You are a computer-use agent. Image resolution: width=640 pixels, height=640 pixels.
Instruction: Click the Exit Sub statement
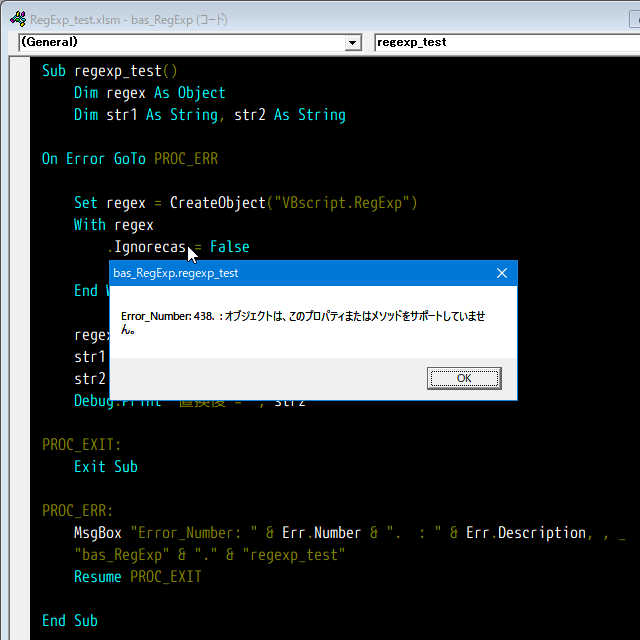click(105, 467)
